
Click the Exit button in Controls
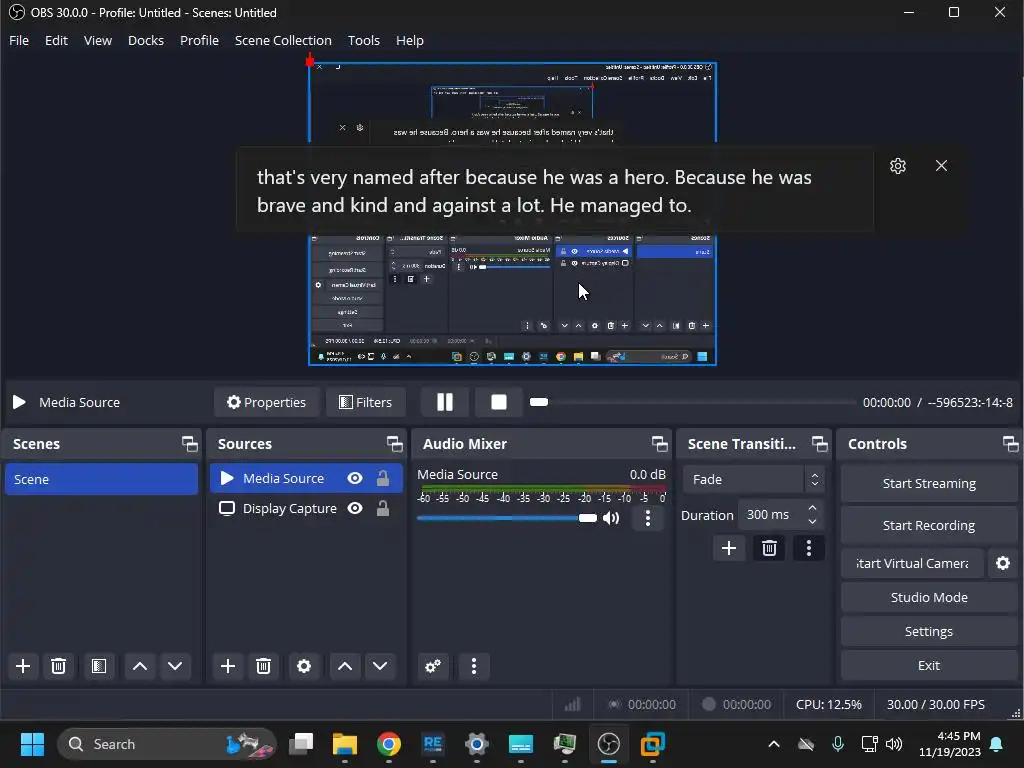click(x=929, y=665)
